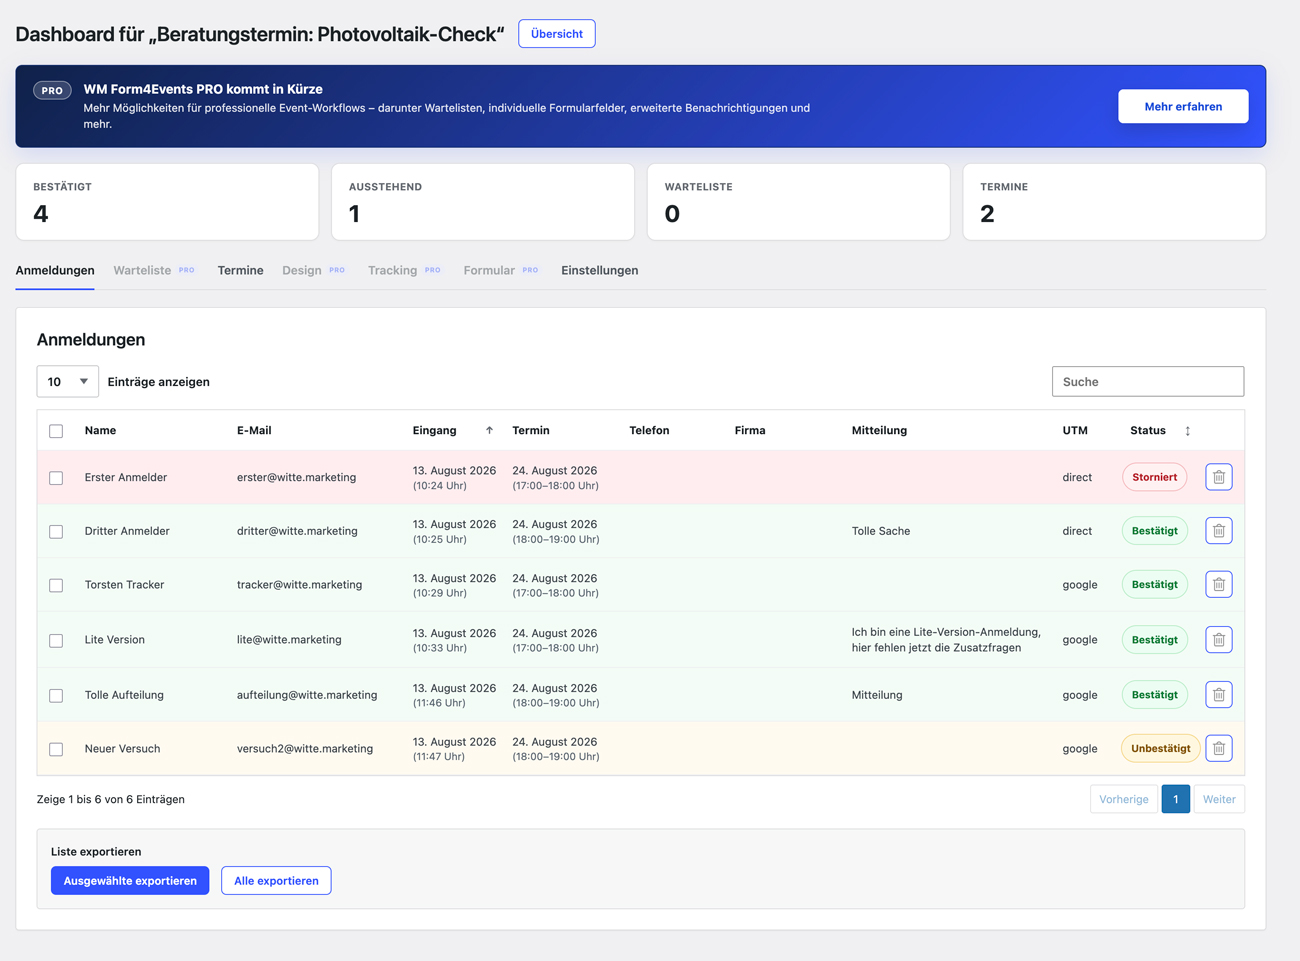Delete Erster Anmelder registration via trash icon

pyautogui.click(x=1218, y=477)
